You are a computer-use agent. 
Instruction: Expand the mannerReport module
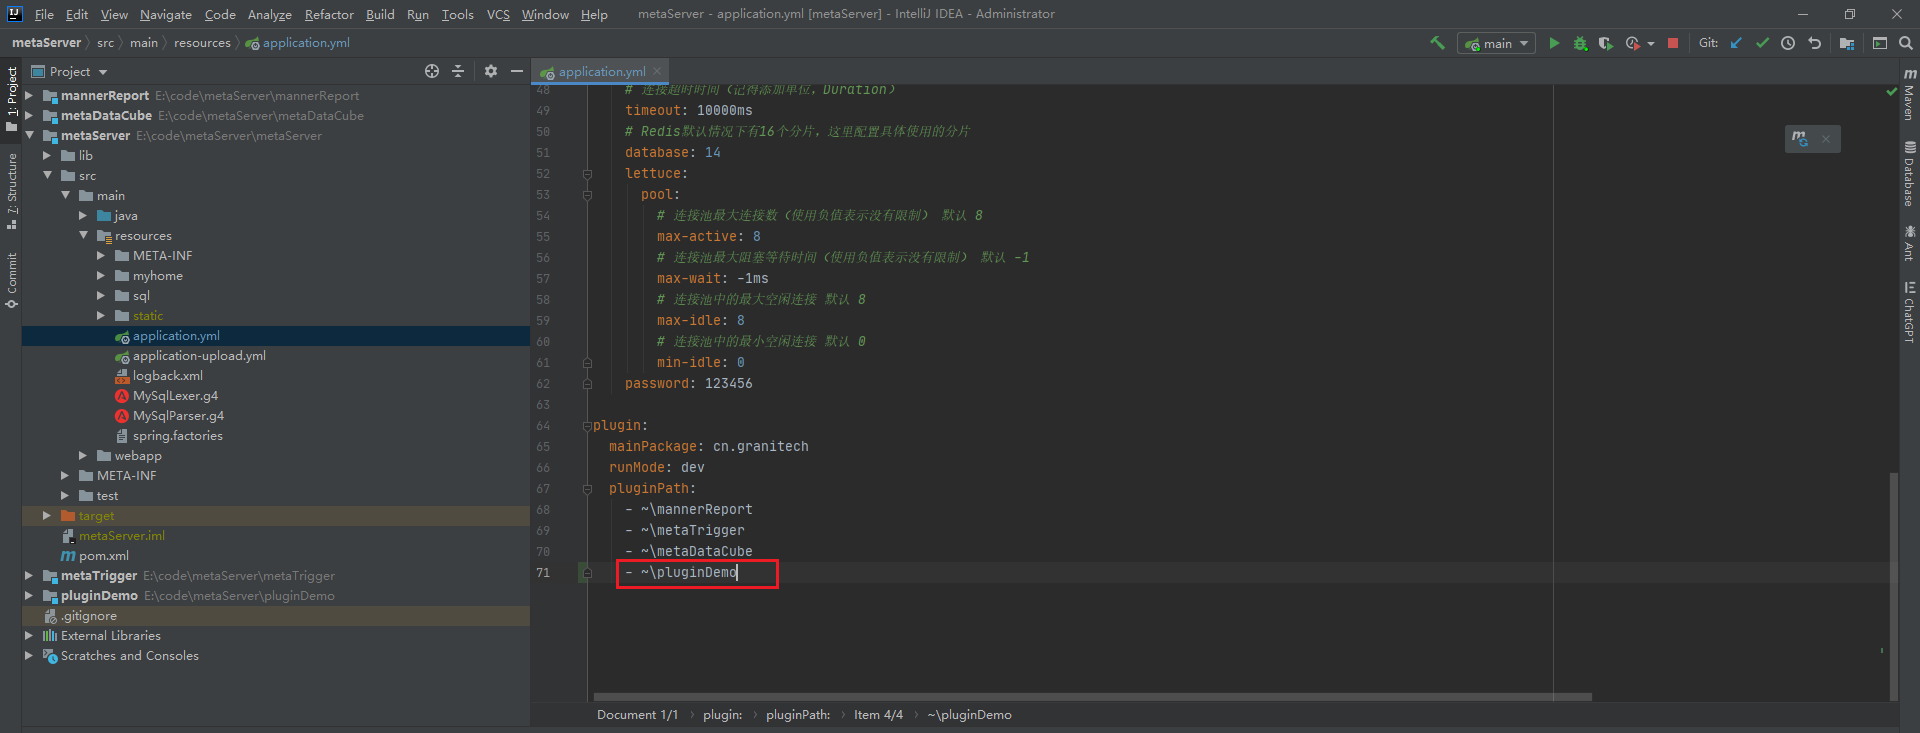pyautogui.click(x=29, y=96)
